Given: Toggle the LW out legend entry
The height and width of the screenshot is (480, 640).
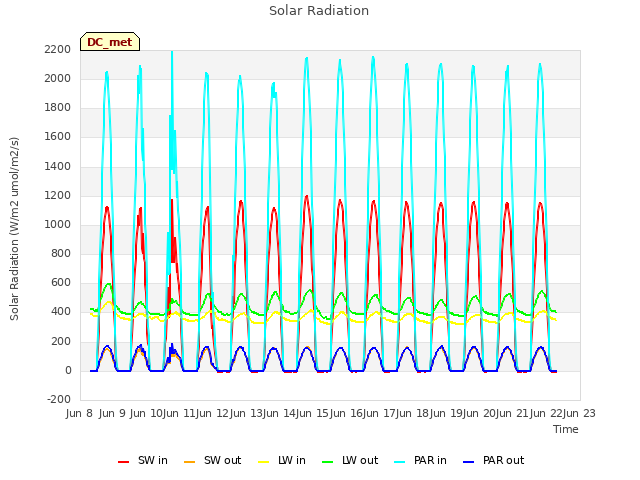Looking at the screenshot, I should point(350,460).
